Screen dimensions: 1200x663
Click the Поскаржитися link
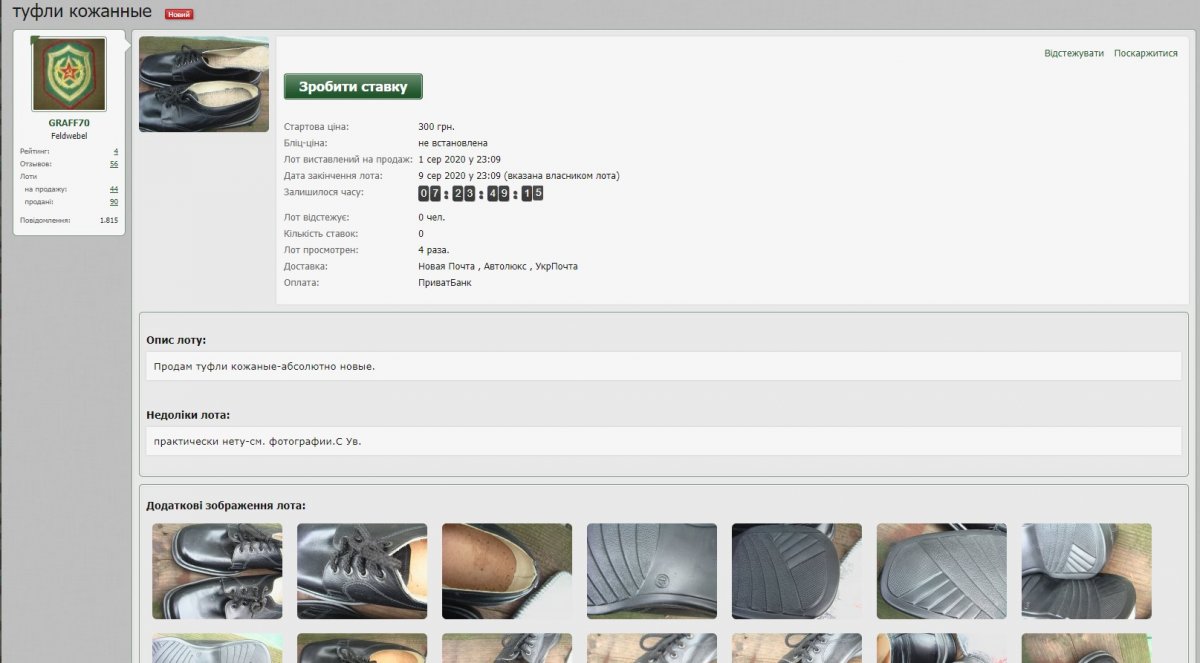point(1146,53)
